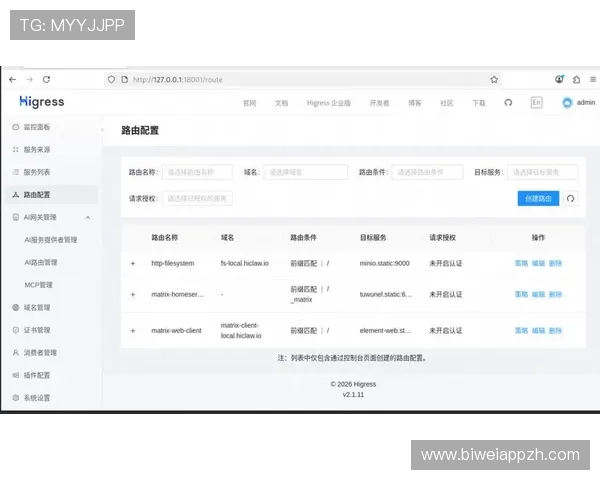The image size is (600, 480).
Task: Open MCP管理 submenu item
Action: point(38,285)
